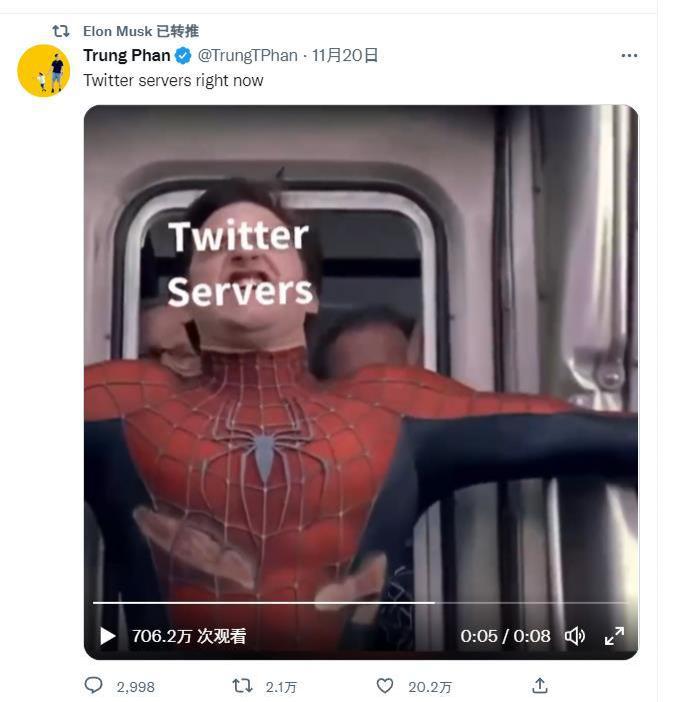
Task: Click the reply speech bubble icon
Action: pyautogui.click(x=94, y=685)
